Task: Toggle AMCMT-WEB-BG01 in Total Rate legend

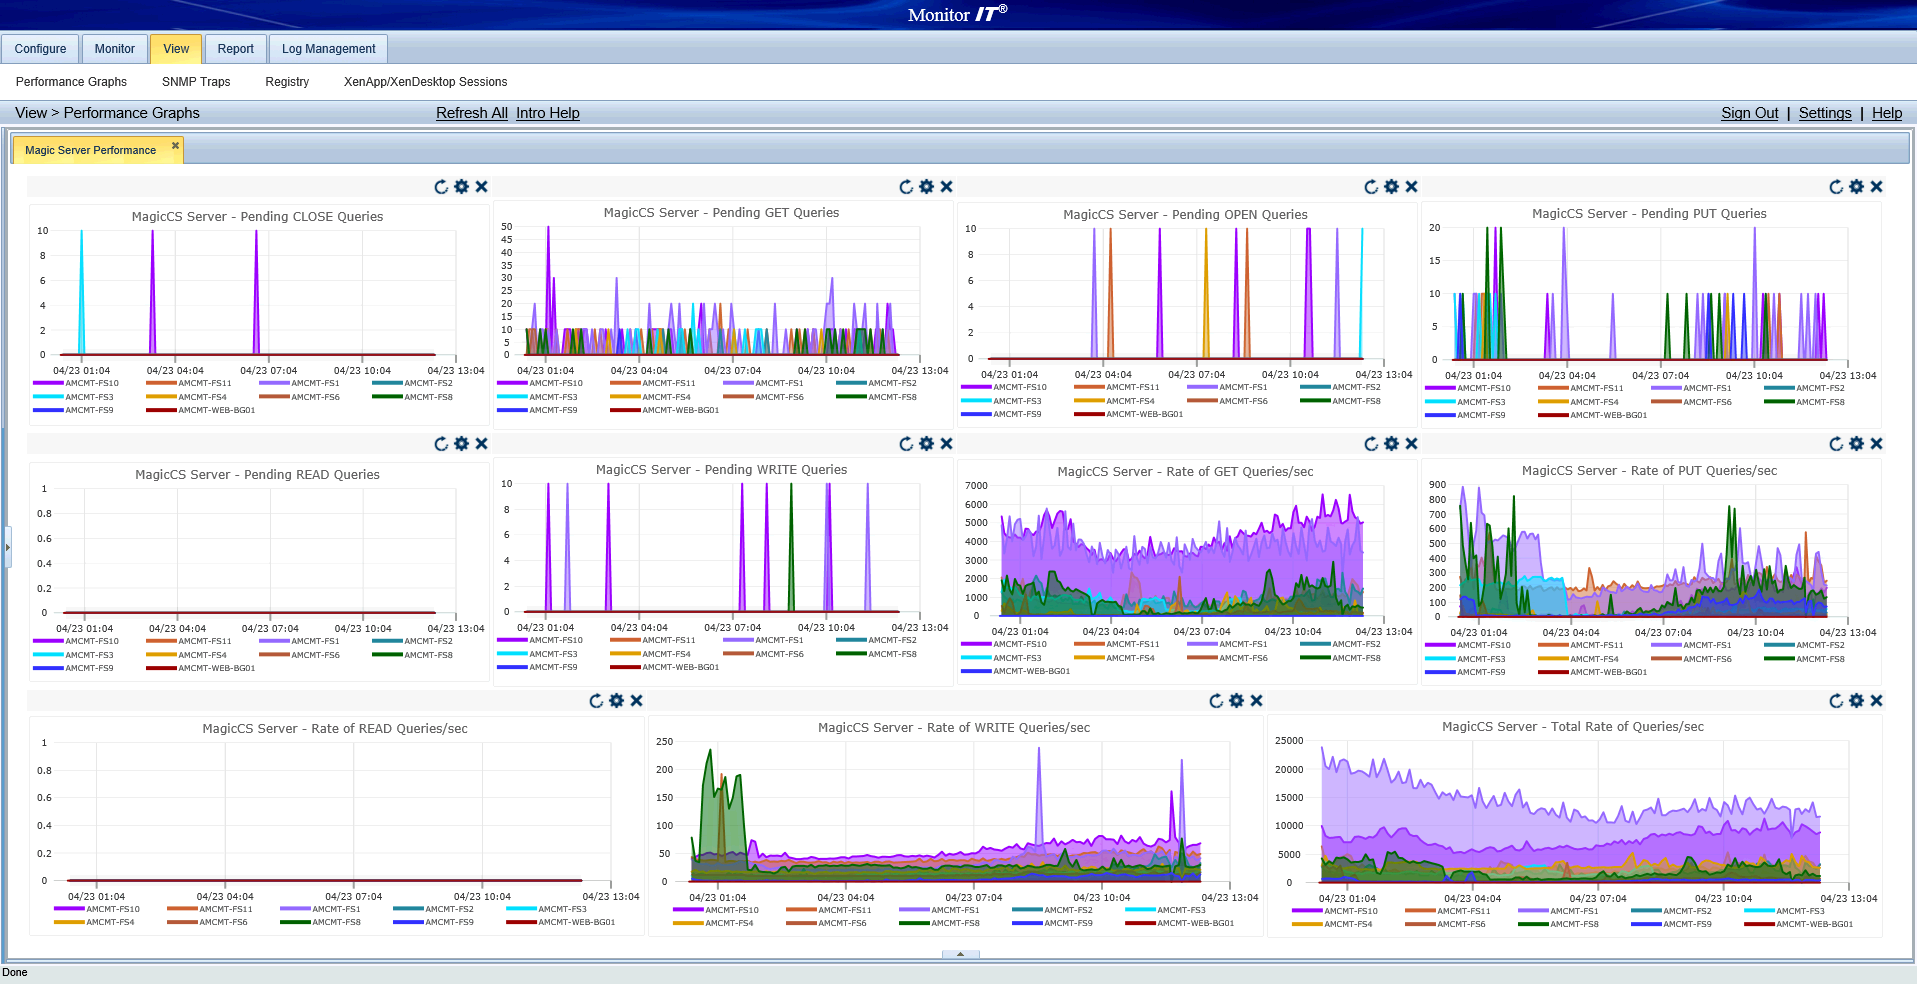Action: click(1813, 924)
